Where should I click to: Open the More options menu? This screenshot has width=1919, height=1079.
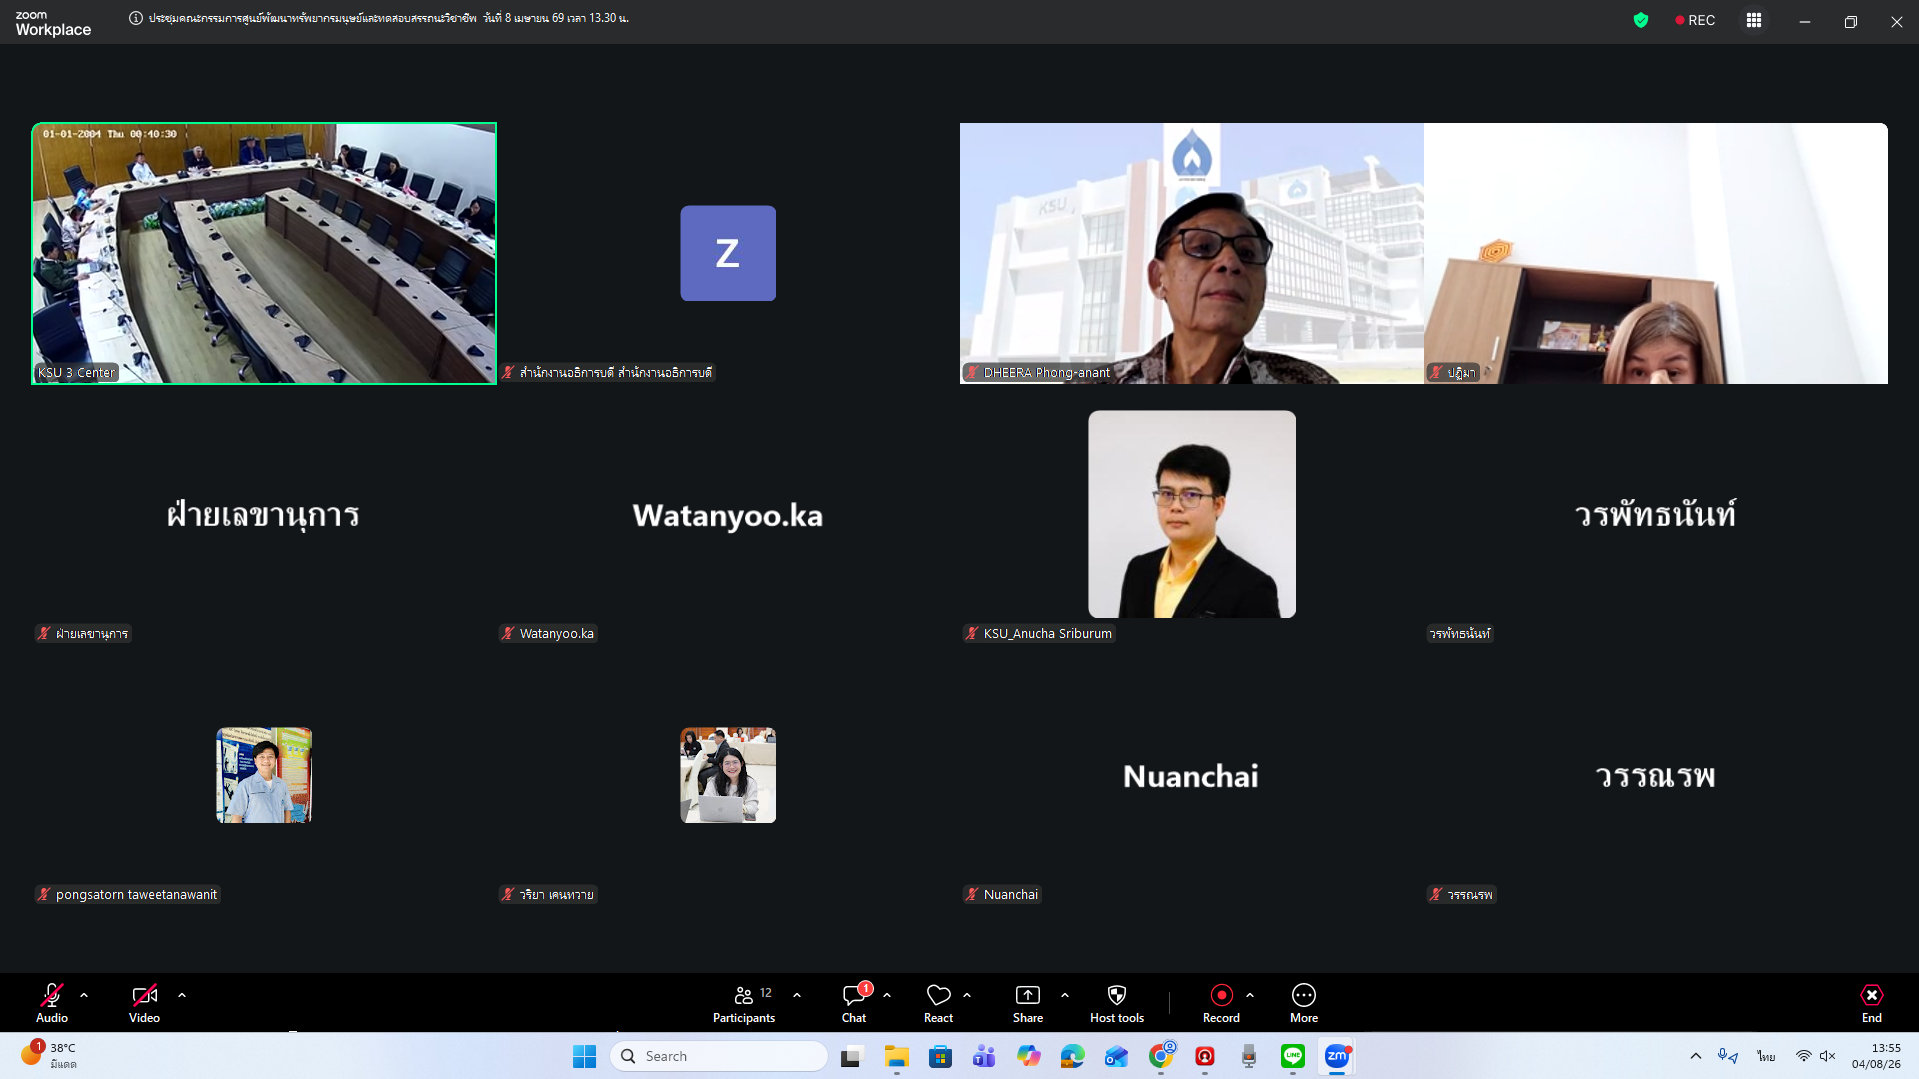coord(1303,1003)
